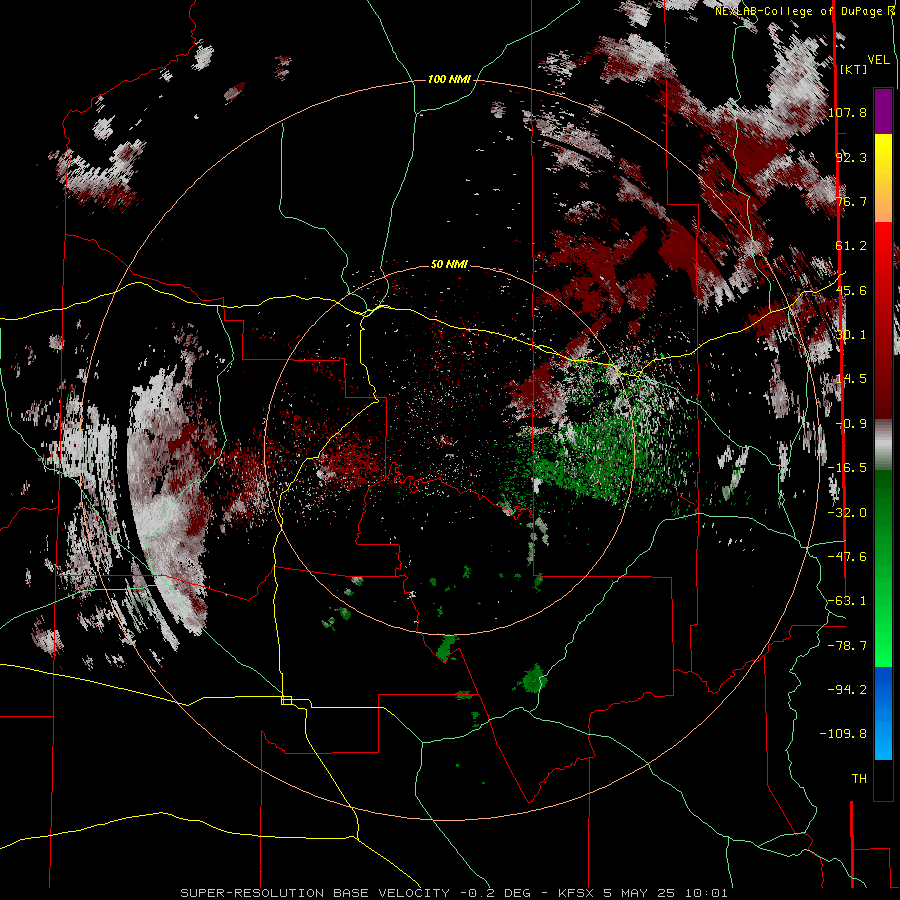This screenshot has height=900, width=900.
Task: Click the SUPER-RESOLUTION BASE VELOCITY caption
Action: (315, 893)
